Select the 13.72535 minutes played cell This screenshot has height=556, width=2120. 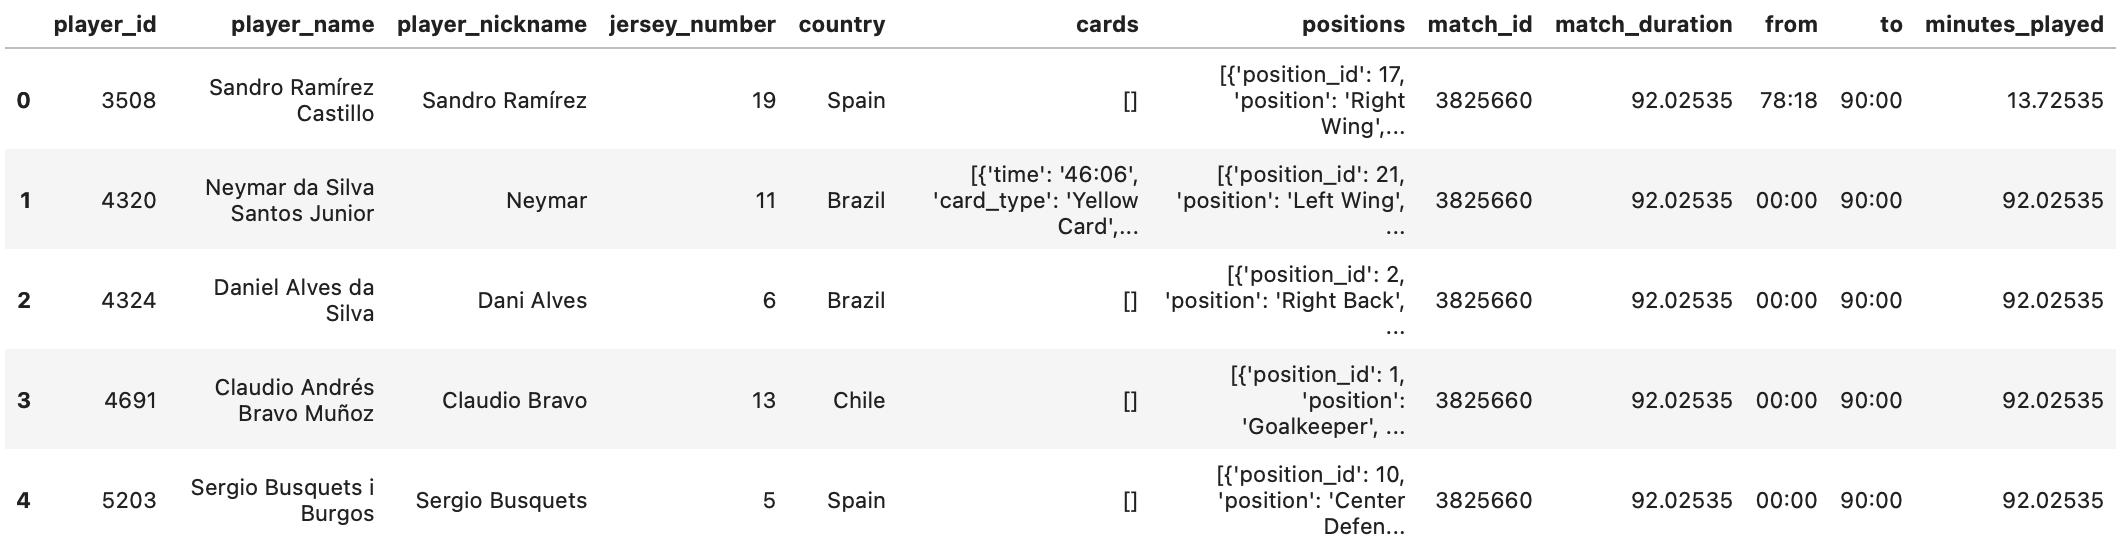pyautogui.click(x=2052, y=100)
